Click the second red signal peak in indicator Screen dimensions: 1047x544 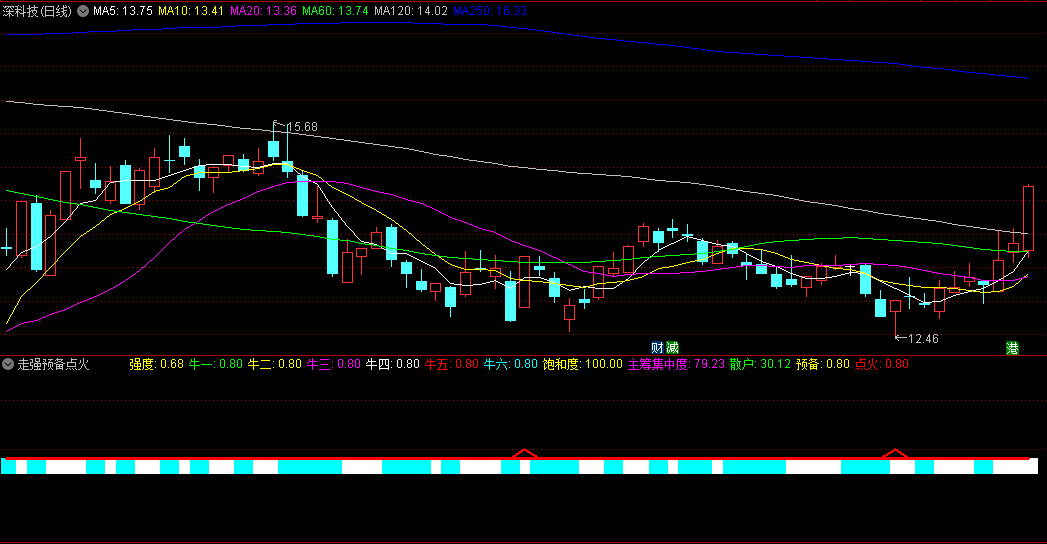[x=895, y=453]
